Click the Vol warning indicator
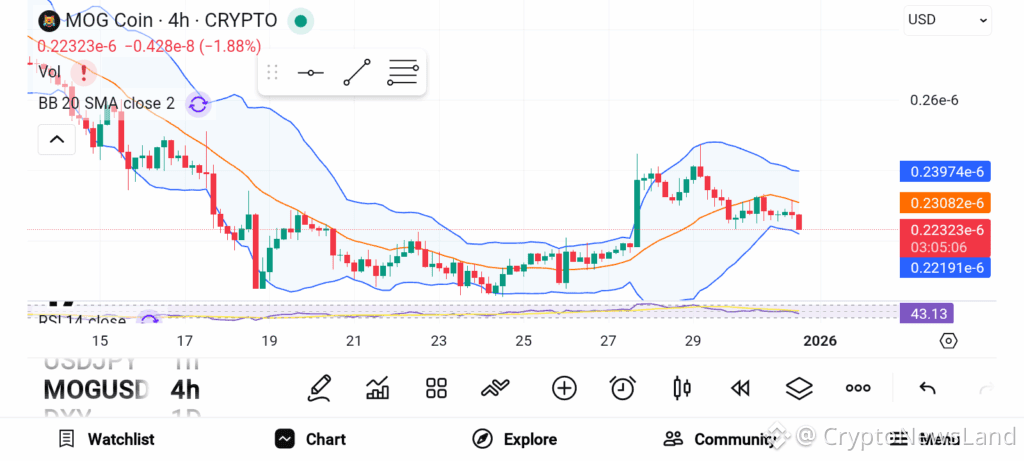 (84, 72)
